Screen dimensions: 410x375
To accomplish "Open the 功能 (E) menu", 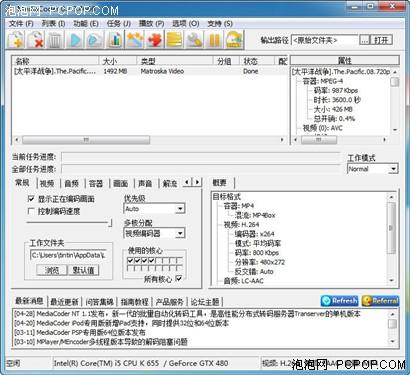I will 86,24.
